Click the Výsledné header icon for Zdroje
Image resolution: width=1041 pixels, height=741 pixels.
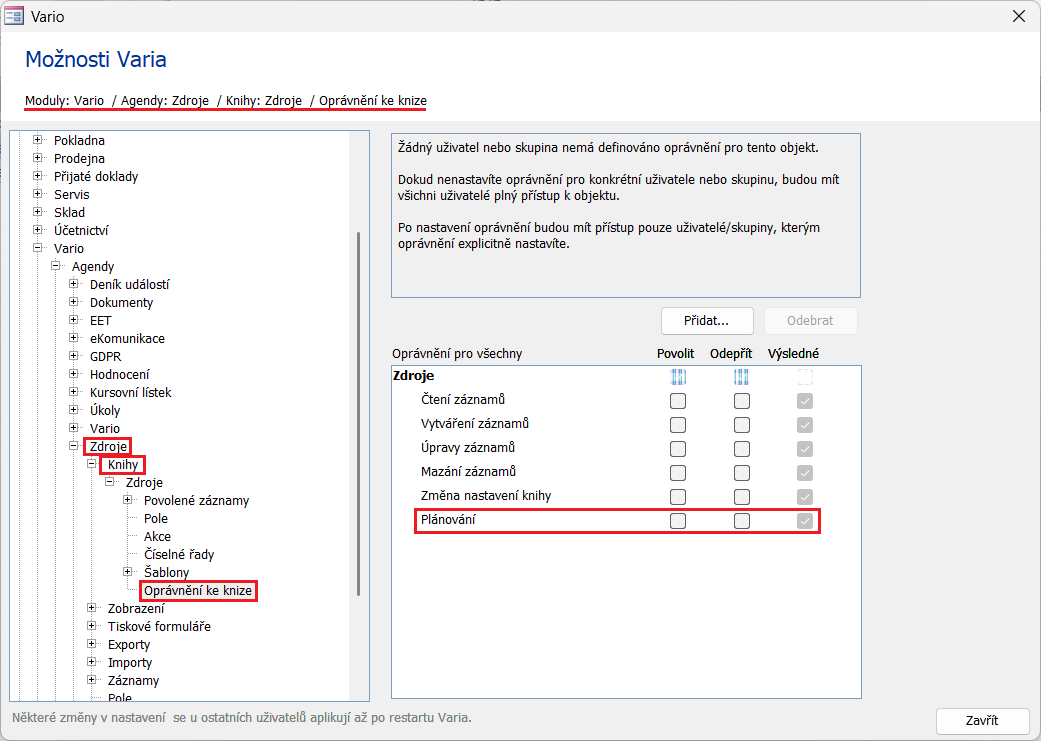pyautogui.click(x=805, y=377)
